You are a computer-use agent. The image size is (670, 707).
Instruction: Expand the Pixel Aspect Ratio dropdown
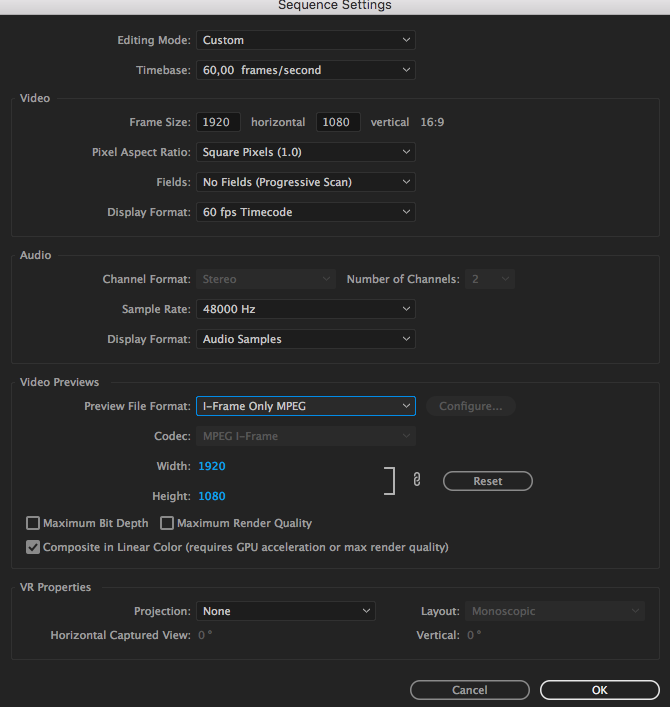[x=305, y=152]
